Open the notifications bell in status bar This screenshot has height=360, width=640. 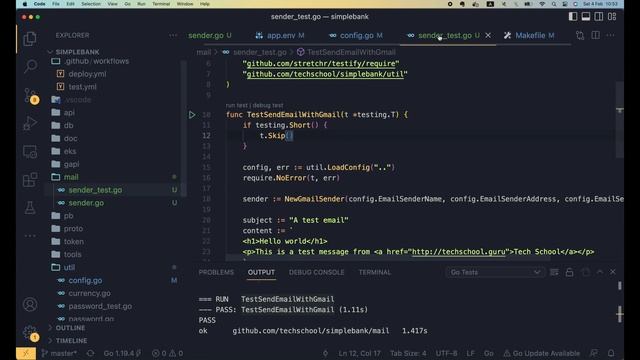pyautogui.click(x=611, y=353)
